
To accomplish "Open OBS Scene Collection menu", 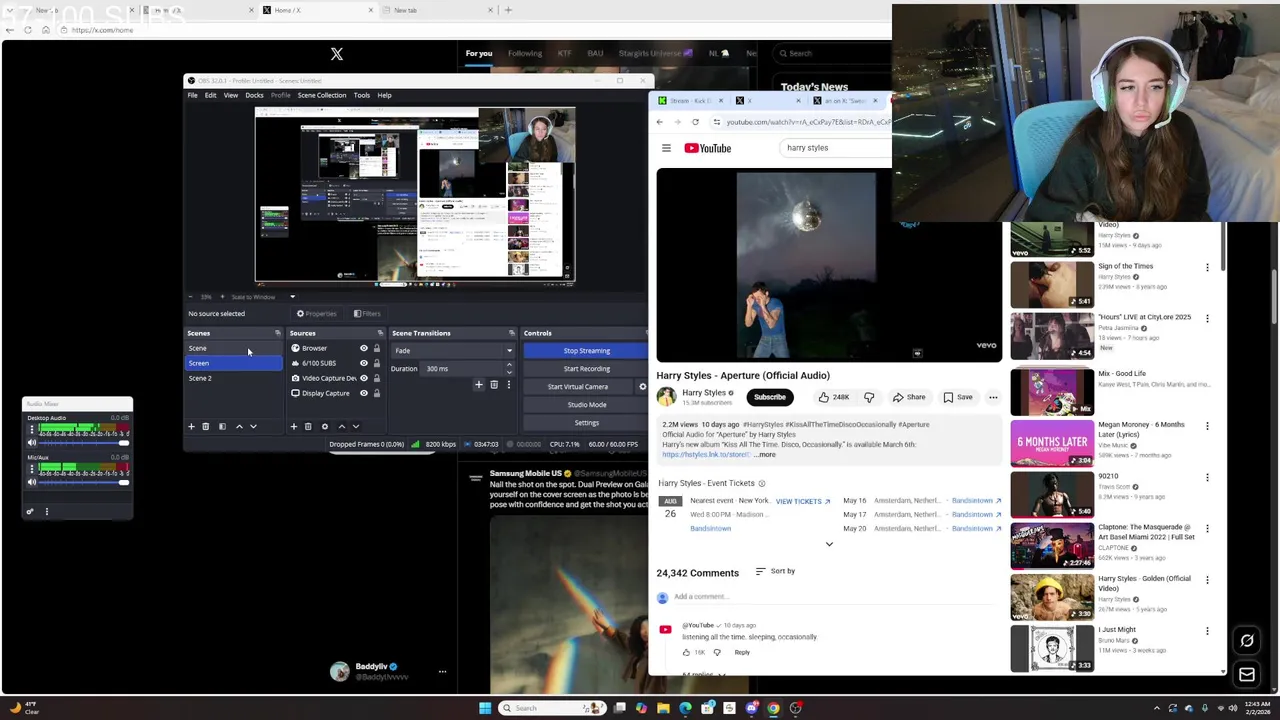I will pos(322,95).
